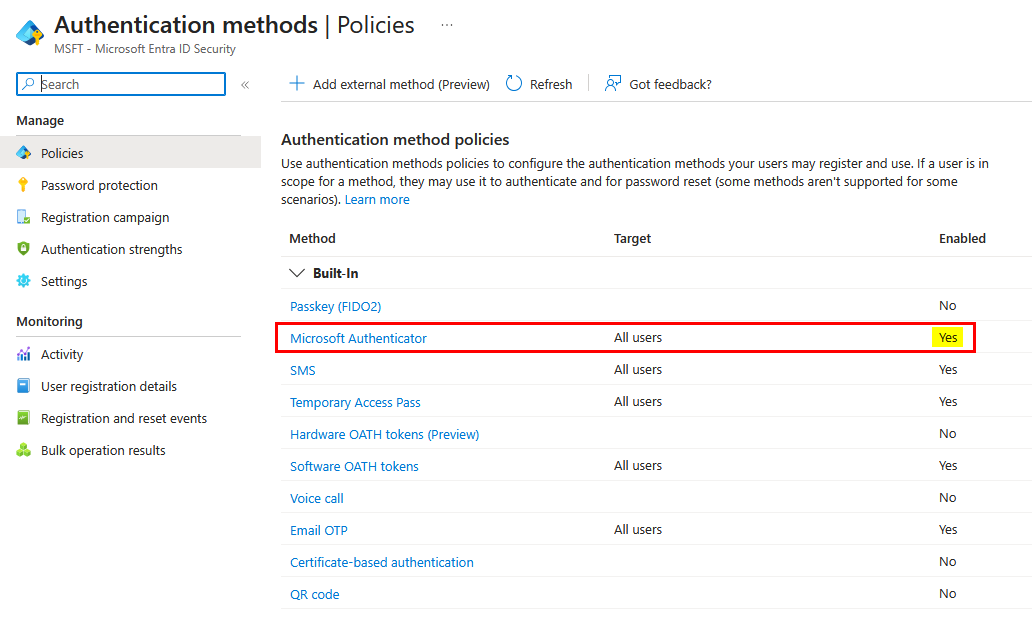The height and width of the screenshot is (632, 1032).
Task: Collapse the sidebar with double chevron
Action: click(245, 85)
